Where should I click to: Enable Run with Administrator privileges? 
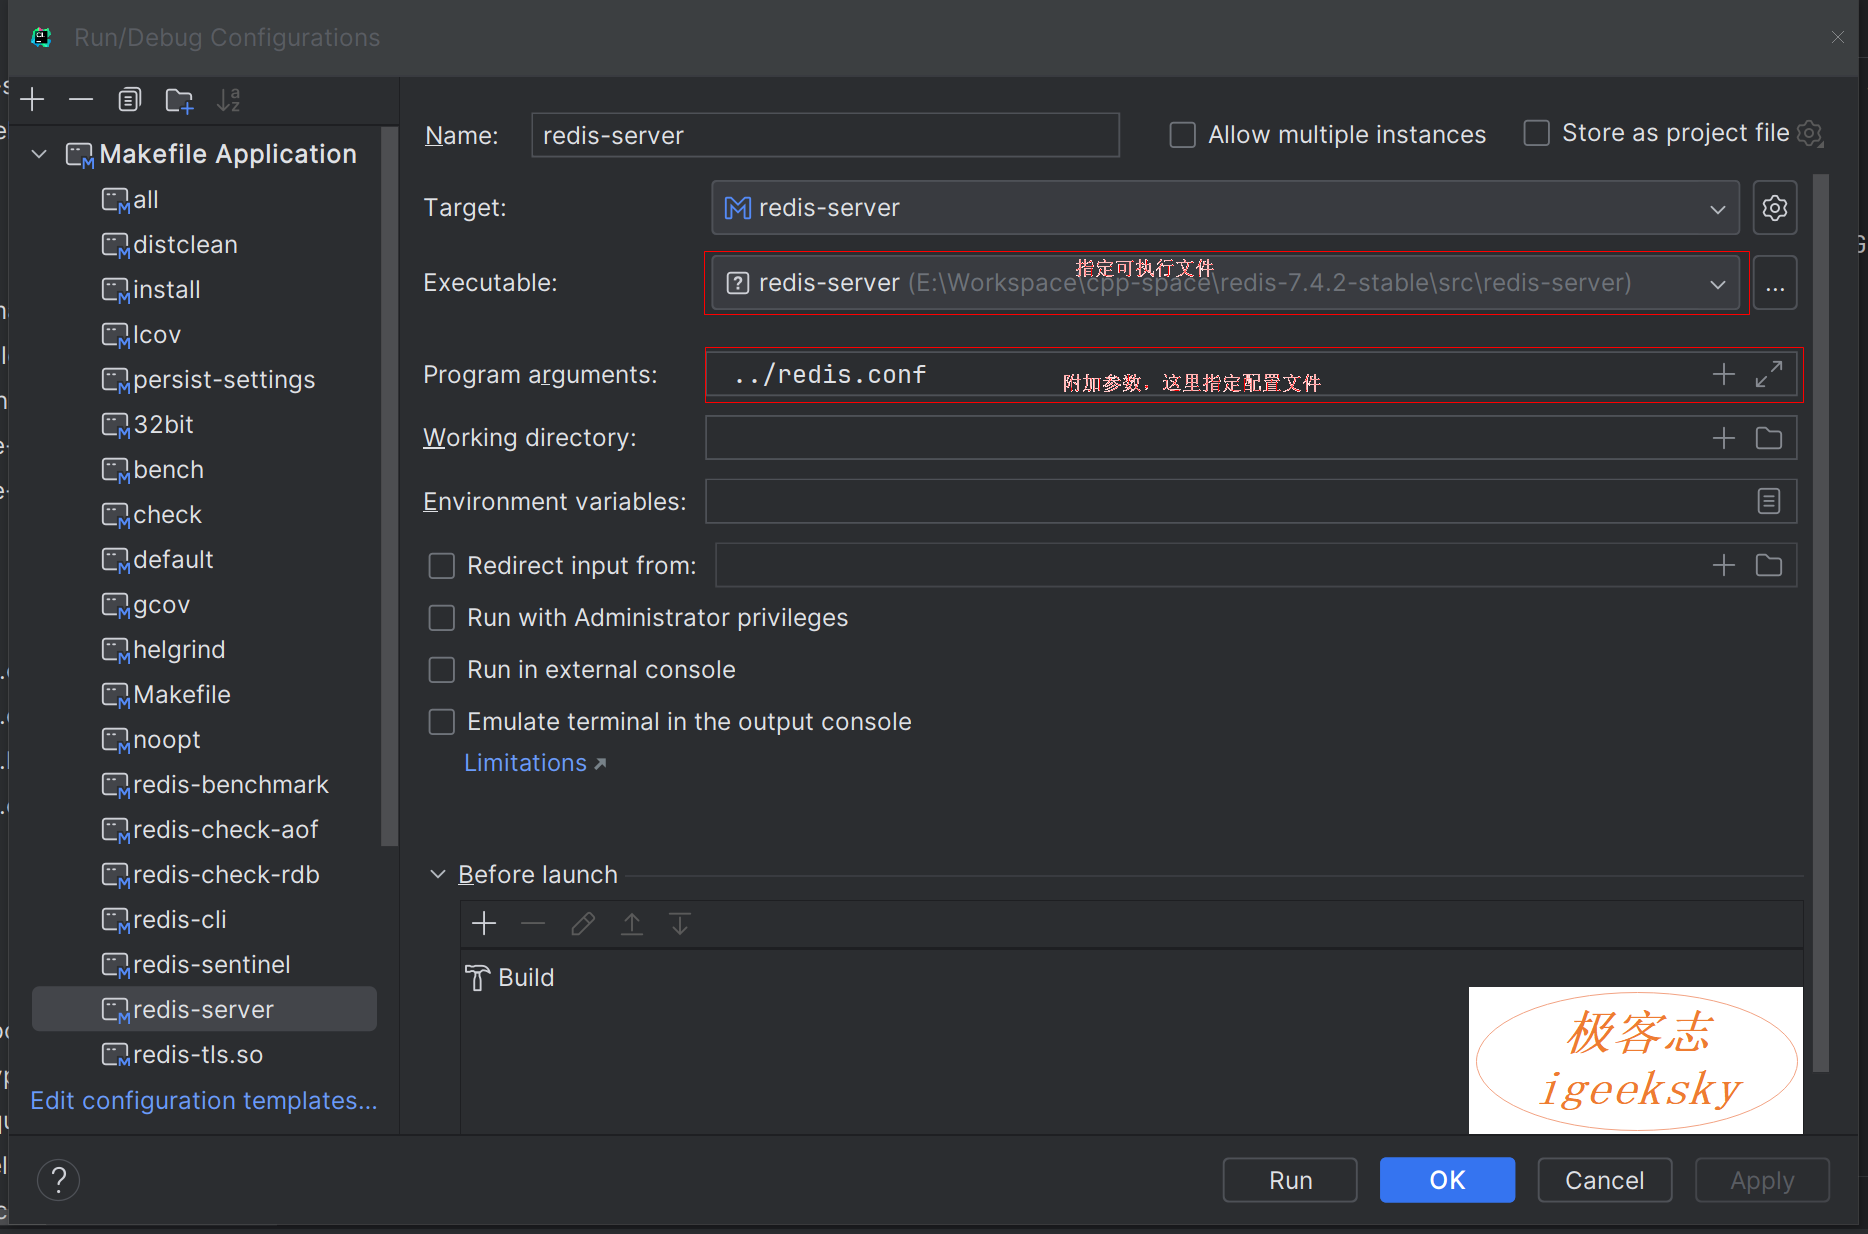pyautogui.click(x=442, y=618)
